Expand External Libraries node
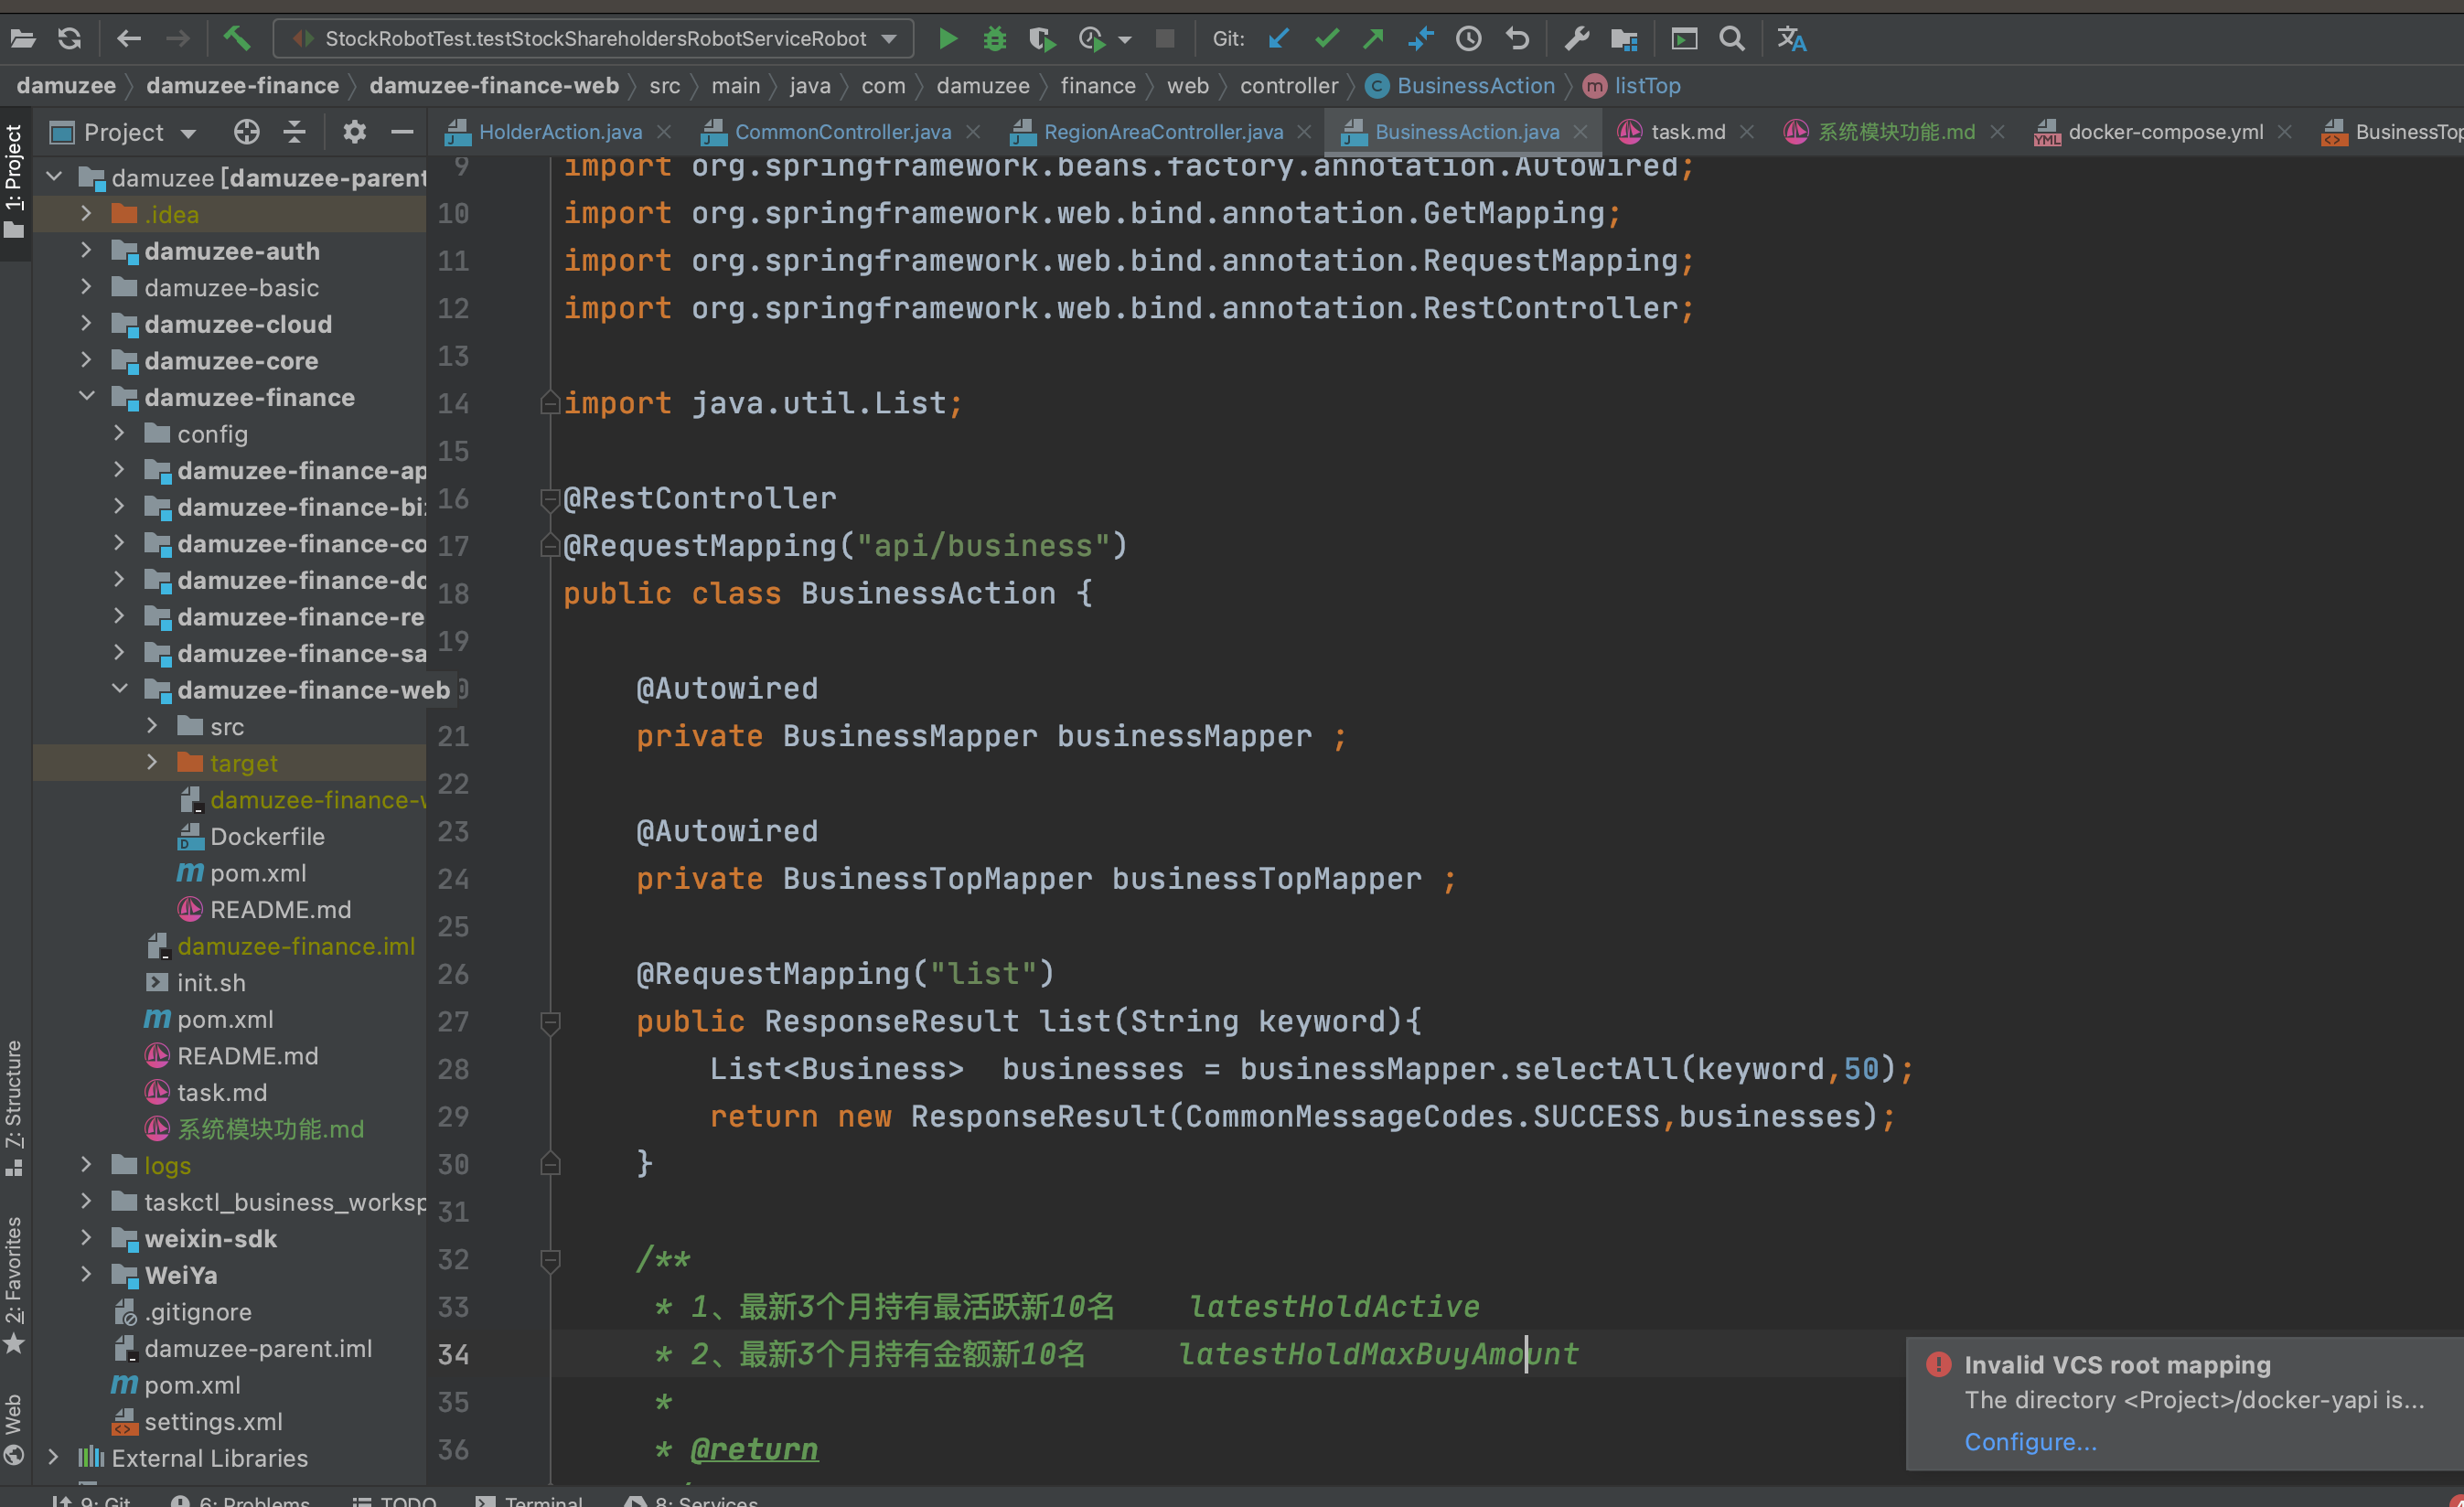The image size is (2464, 1507). coord(53,1456)
